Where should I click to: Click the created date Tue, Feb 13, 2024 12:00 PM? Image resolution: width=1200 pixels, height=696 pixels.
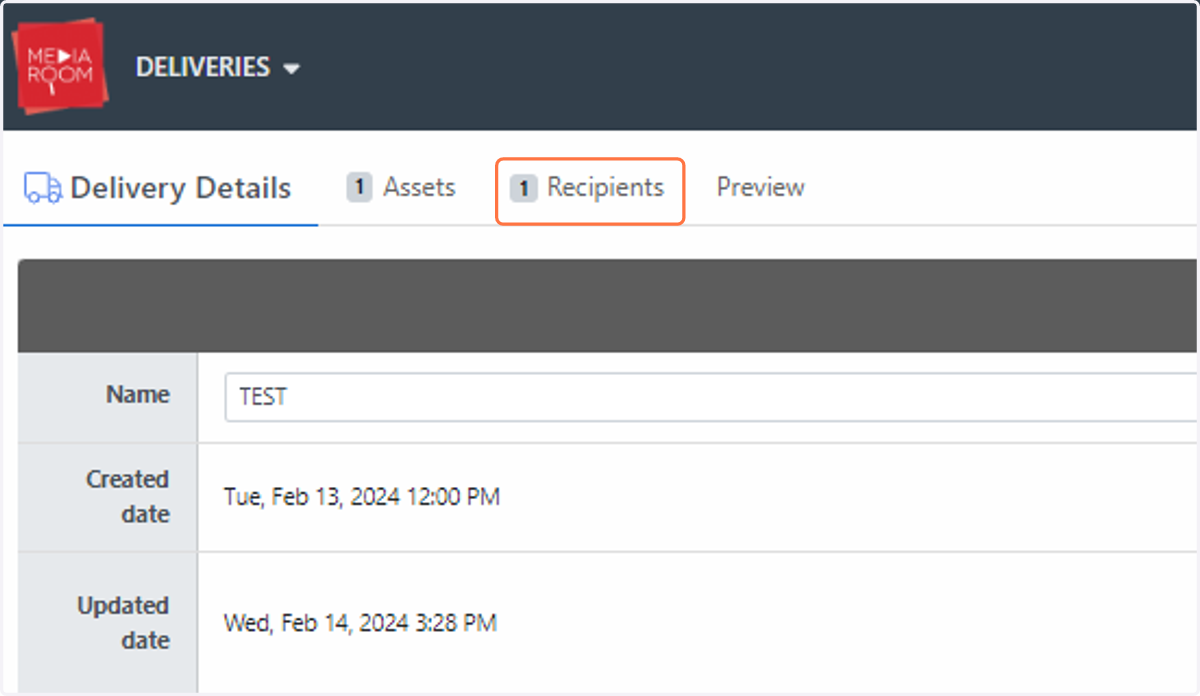click(x=362, y=496)
